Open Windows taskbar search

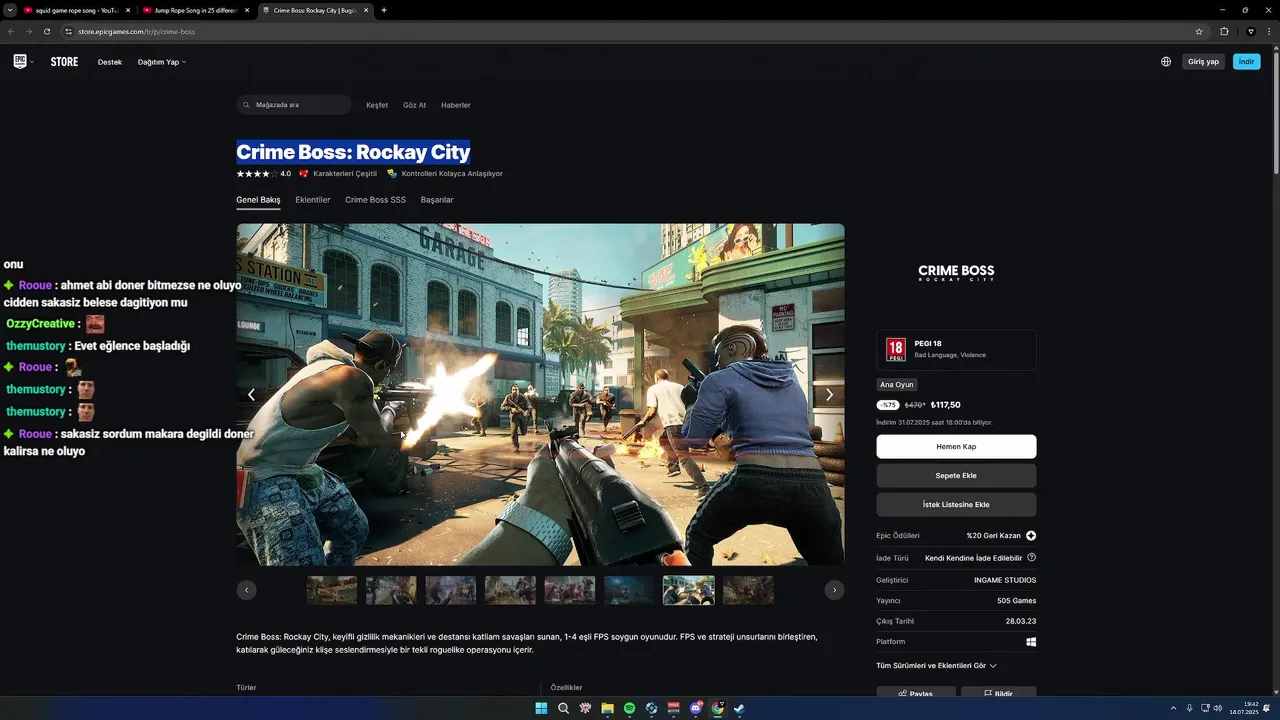click(x=563, y=708)
